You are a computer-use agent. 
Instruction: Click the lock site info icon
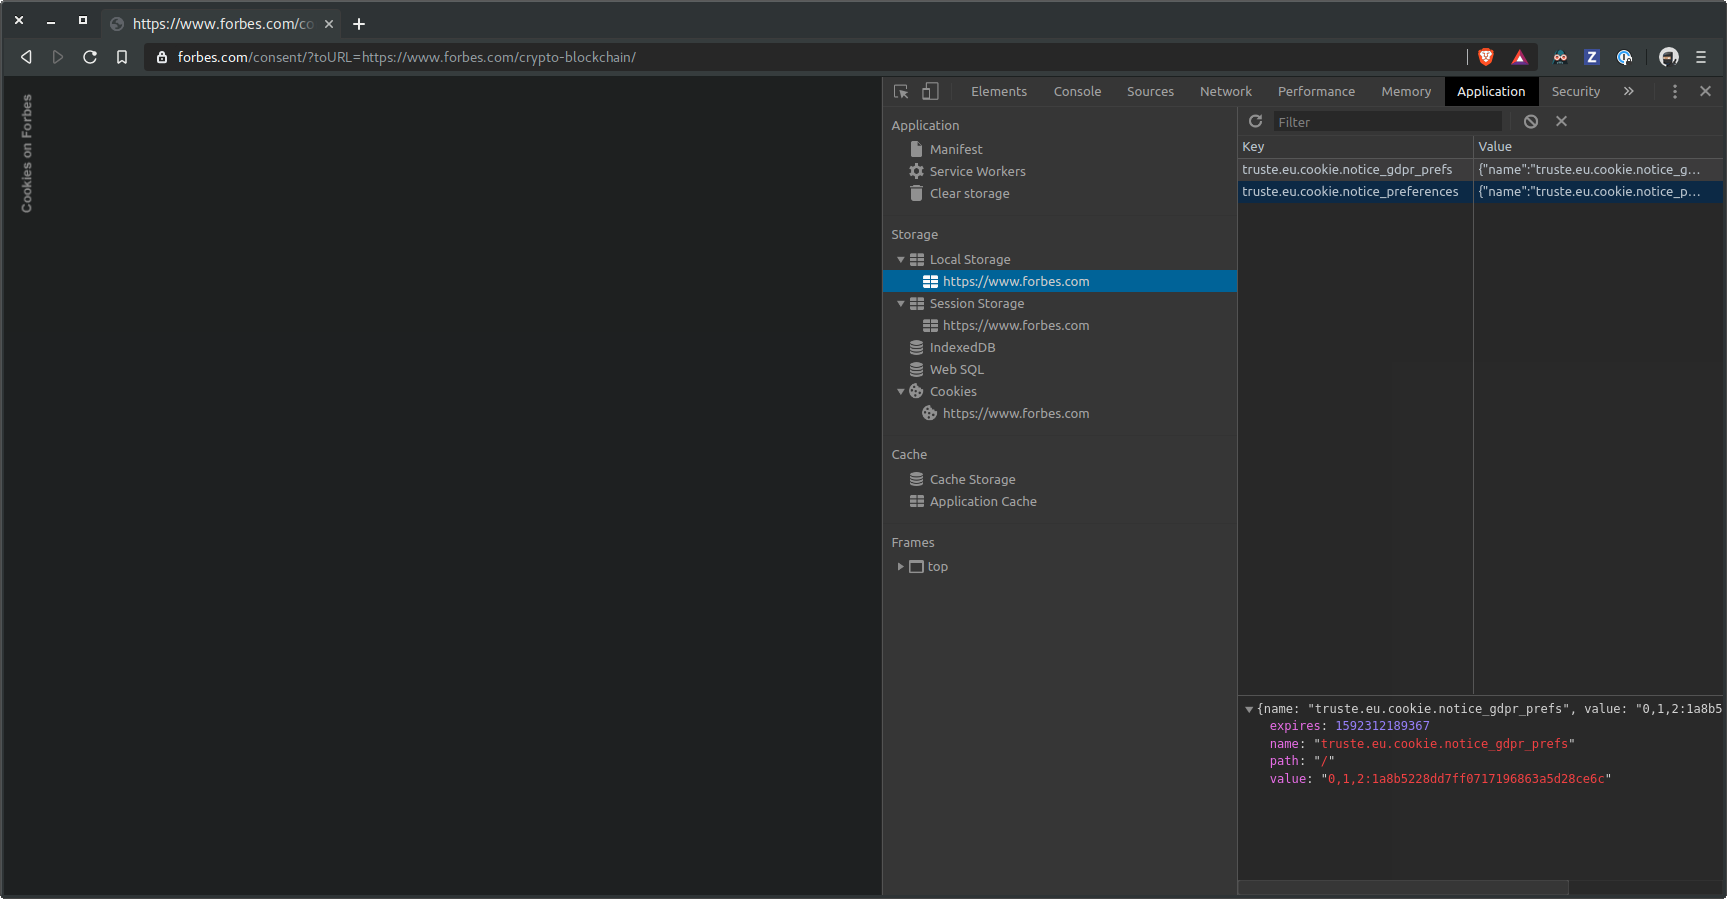pyautogui.click(x=162, y=57)
